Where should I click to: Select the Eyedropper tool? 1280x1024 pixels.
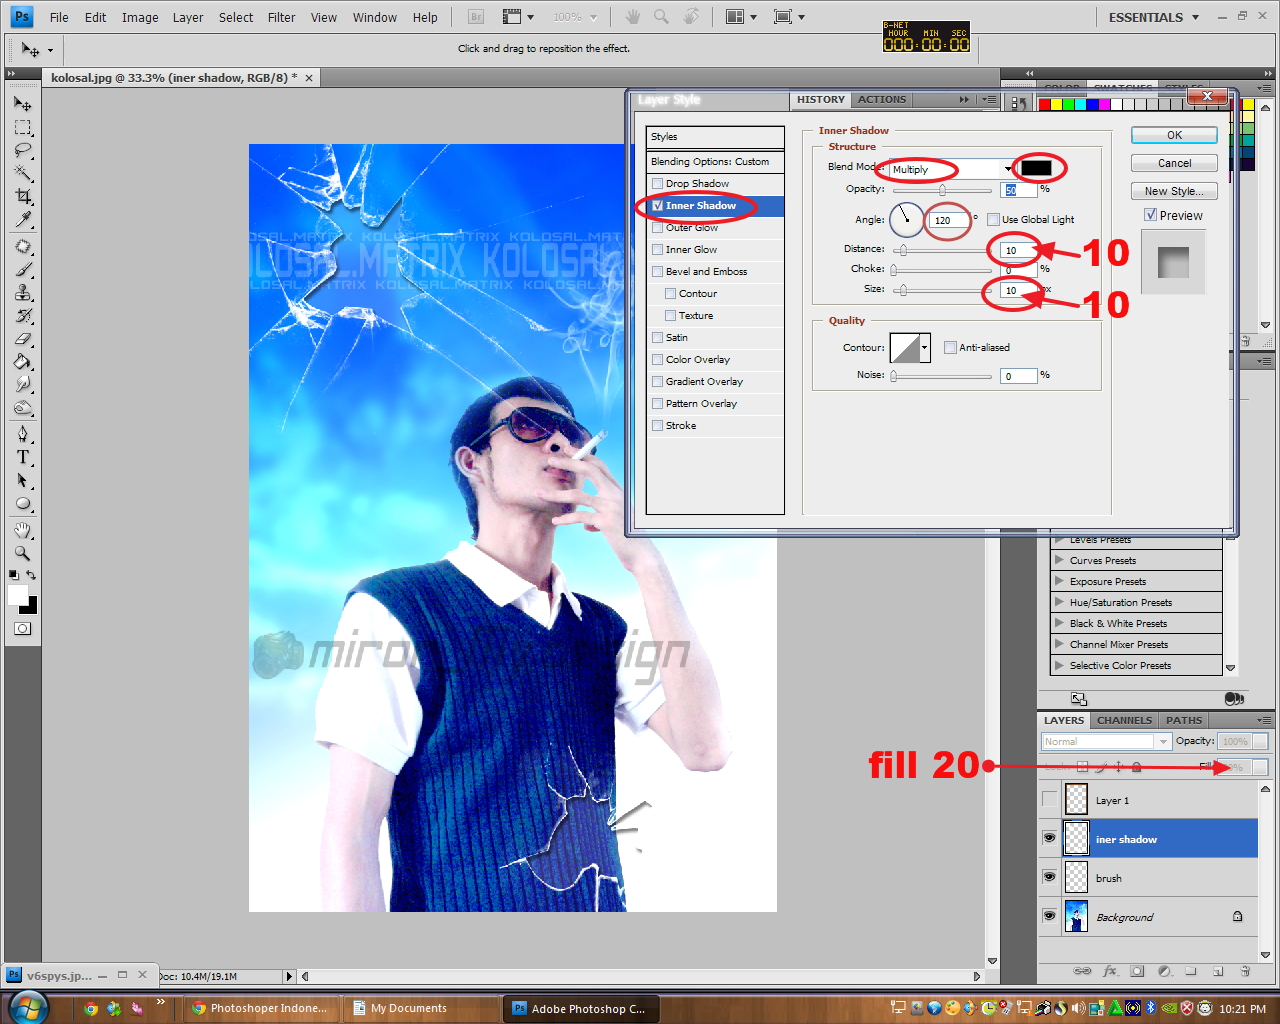coord(22,220)
